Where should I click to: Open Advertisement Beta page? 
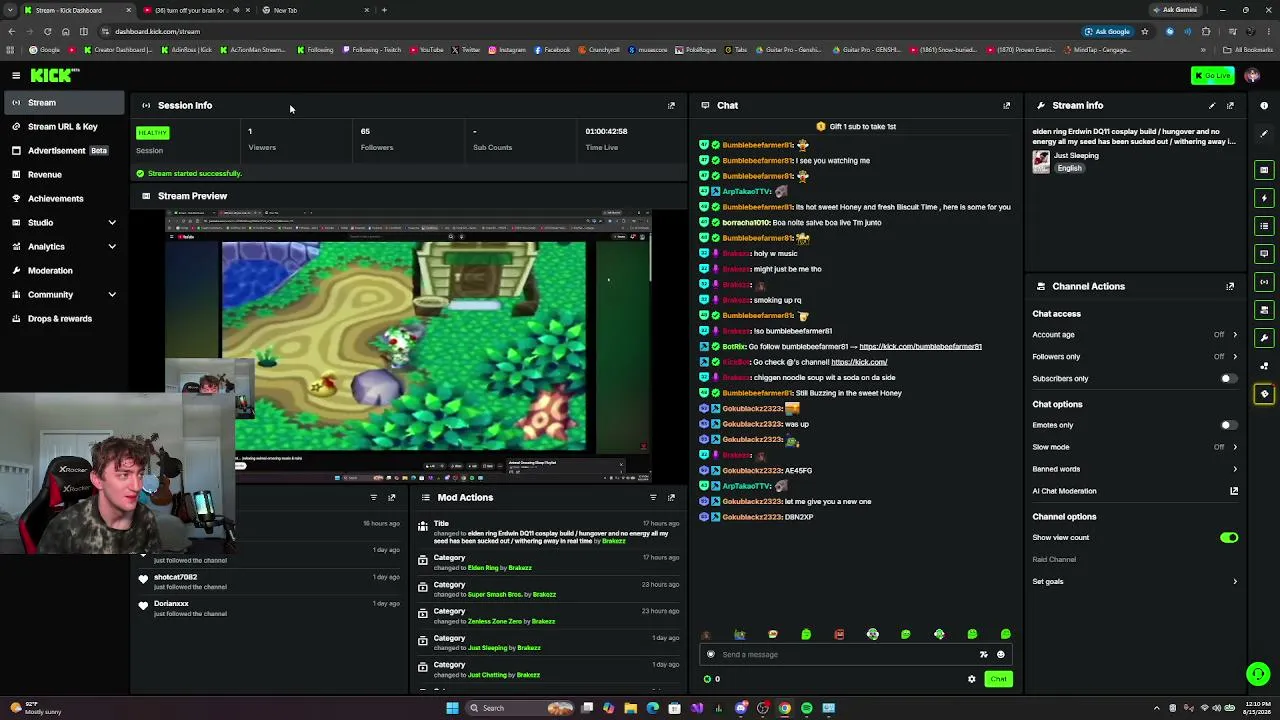click(x=65, y=150)
